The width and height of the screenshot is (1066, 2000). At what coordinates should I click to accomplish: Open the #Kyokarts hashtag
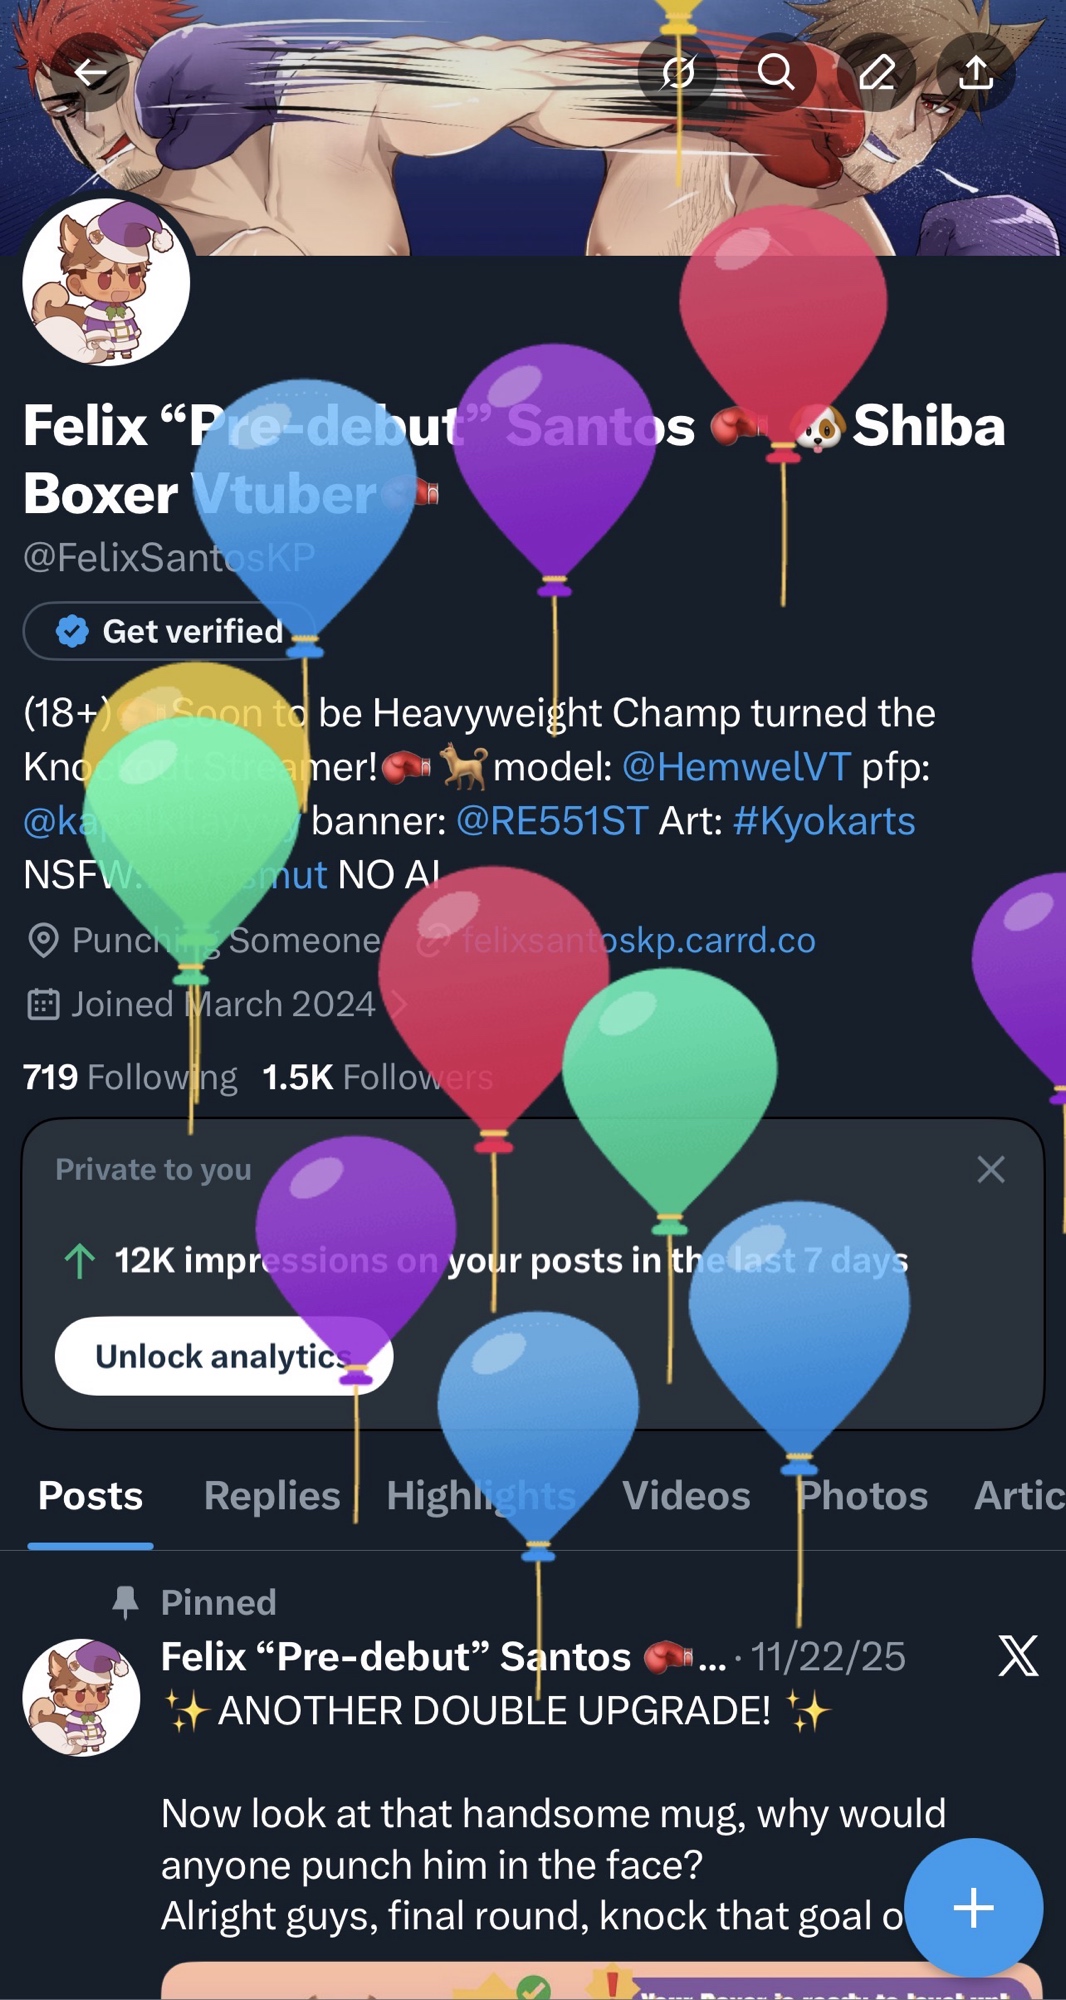coord(824,821)
